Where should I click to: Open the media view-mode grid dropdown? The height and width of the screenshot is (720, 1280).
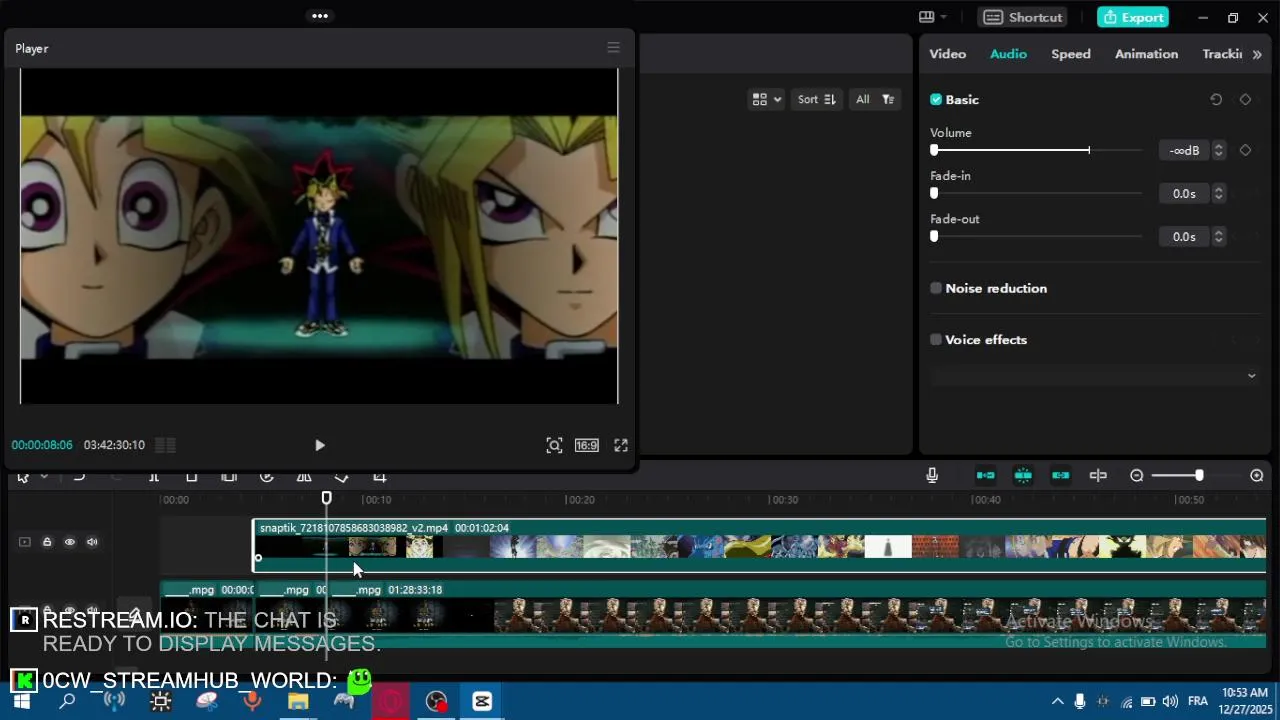click(767, 99)
